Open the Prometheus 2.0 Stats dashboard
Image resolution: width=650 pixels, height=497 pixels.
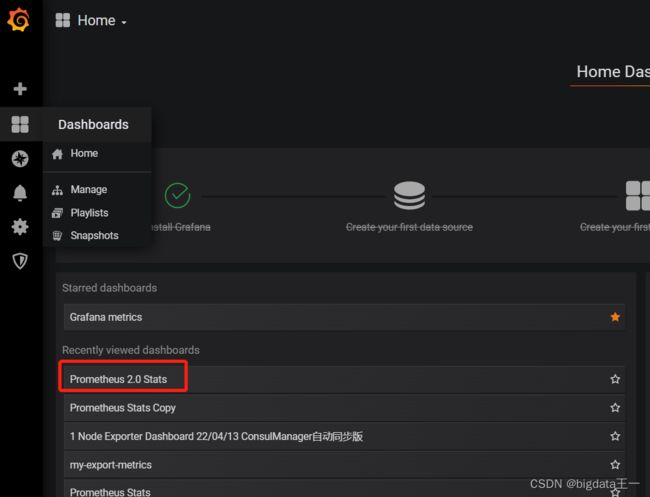click(x=344, y=379)
